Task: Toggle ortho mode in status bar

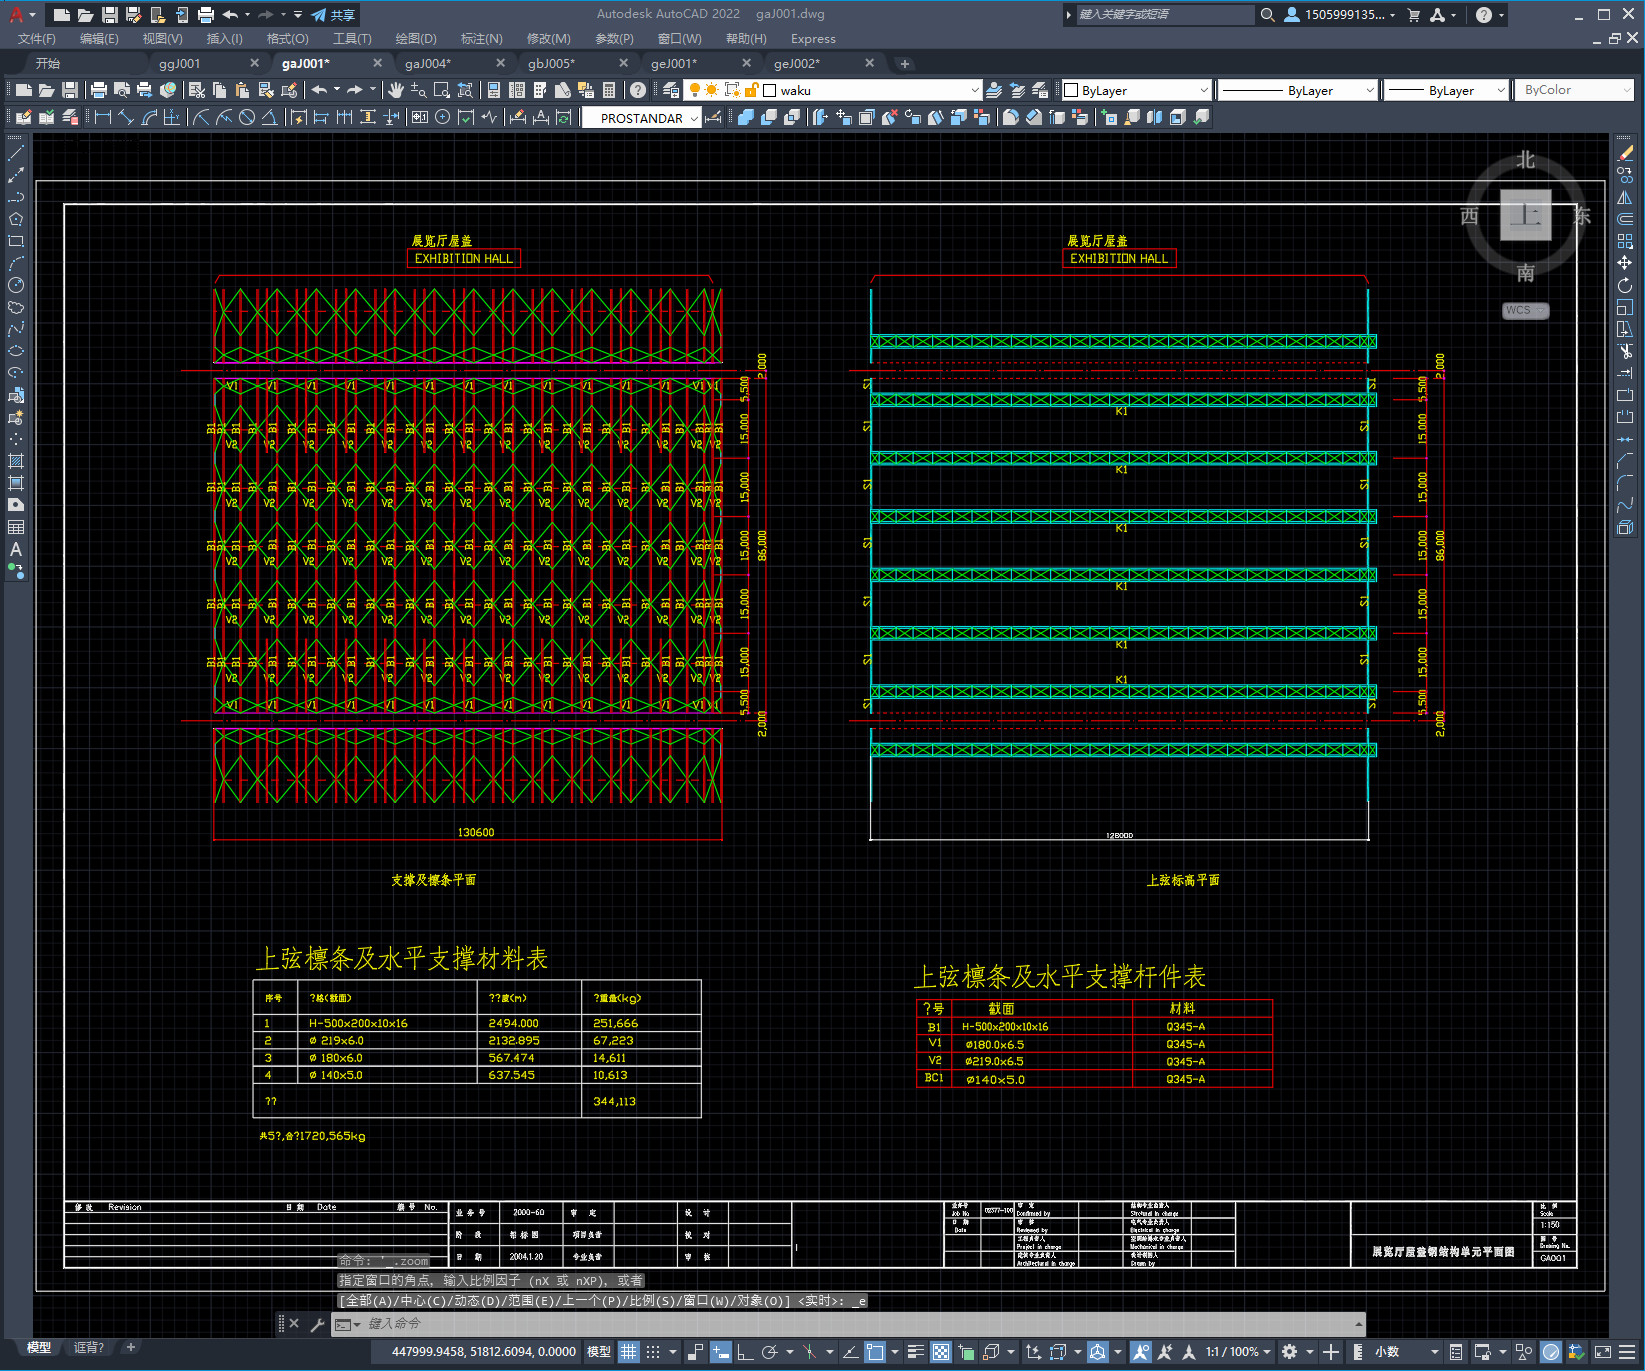Action: click(745, 1352)
